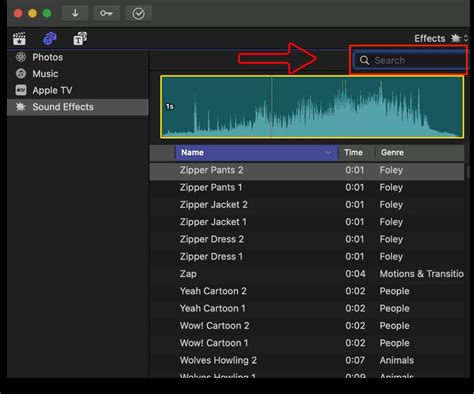The image size is (474, 394).
Task: Click the Music note icon
Action: click(x=21, y=73)
